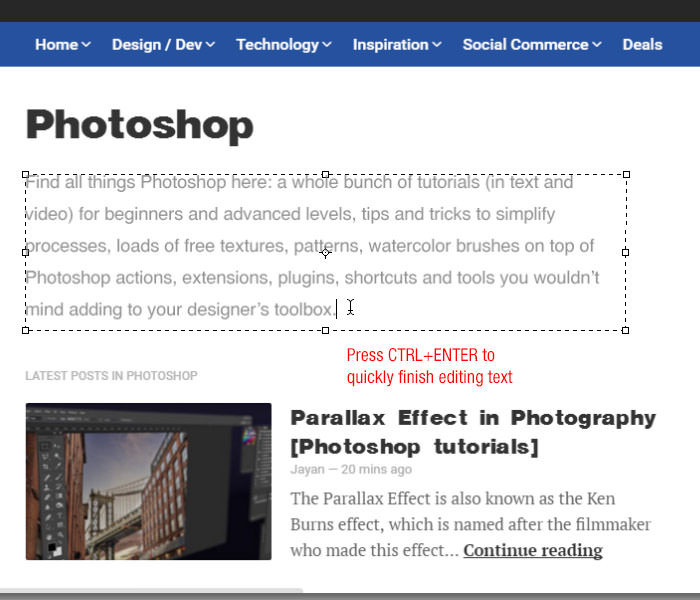The height and width of the screenshot is (600, 700).
Task: Open the Social Commerce menu
Action: coord(532,45)
